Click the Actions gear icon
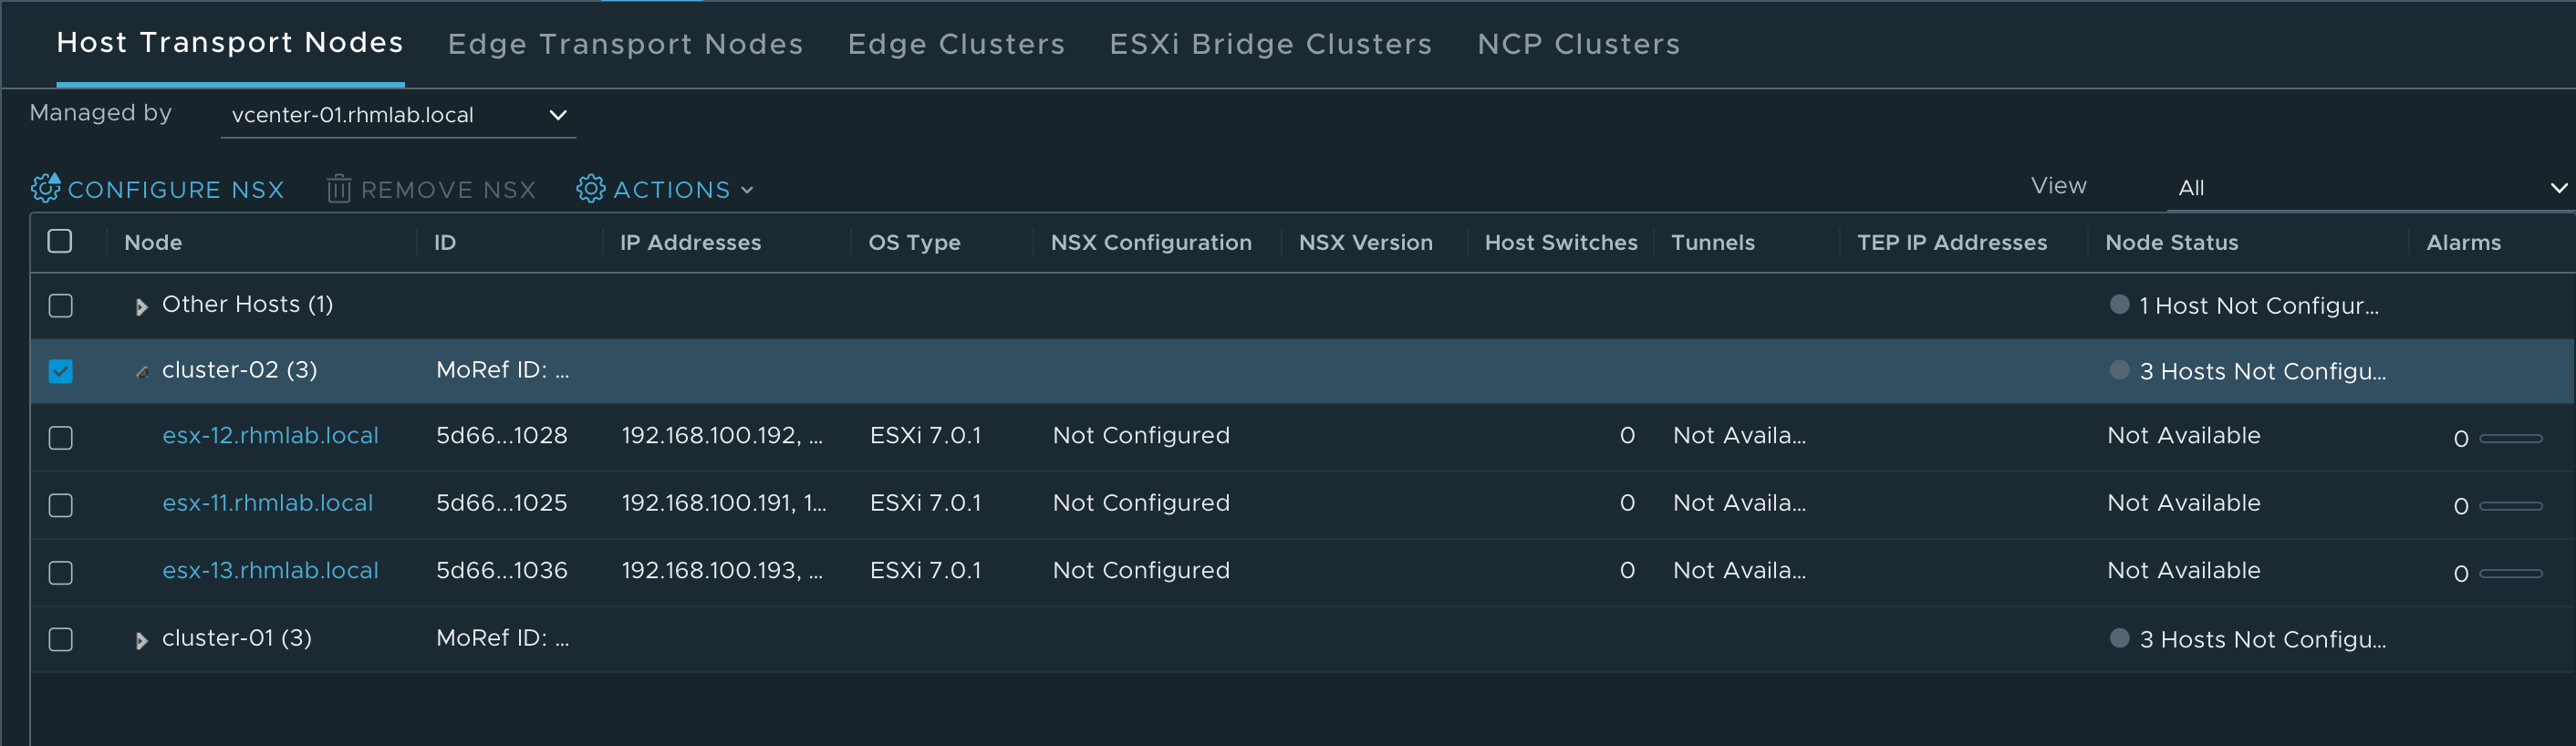The image size is (2576, 746). (x=590, y=188)
